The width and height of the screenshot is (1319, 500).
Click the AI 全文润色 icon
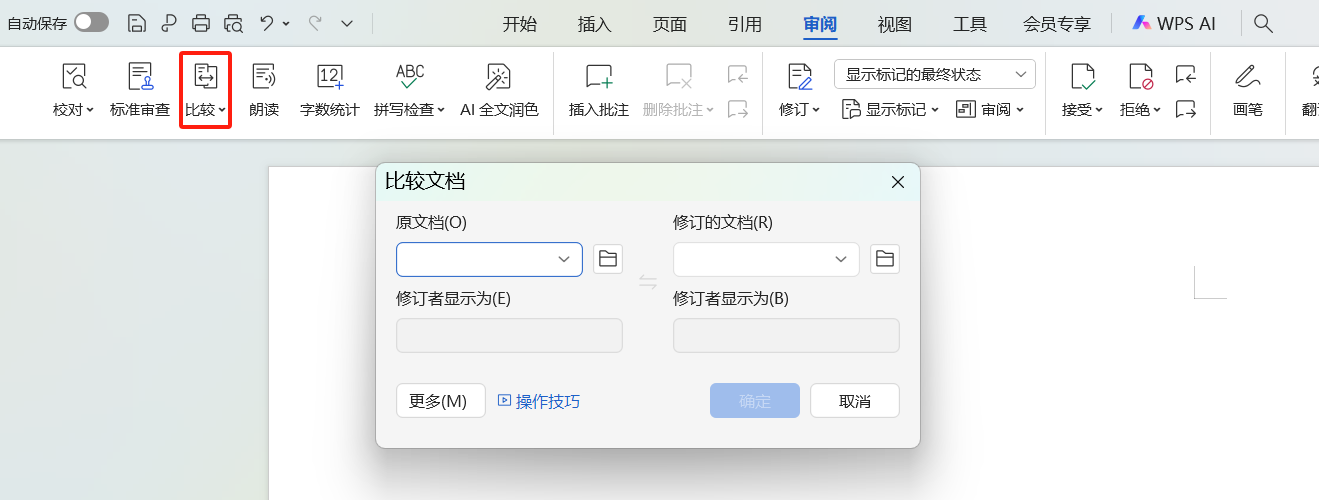(499, 76)
